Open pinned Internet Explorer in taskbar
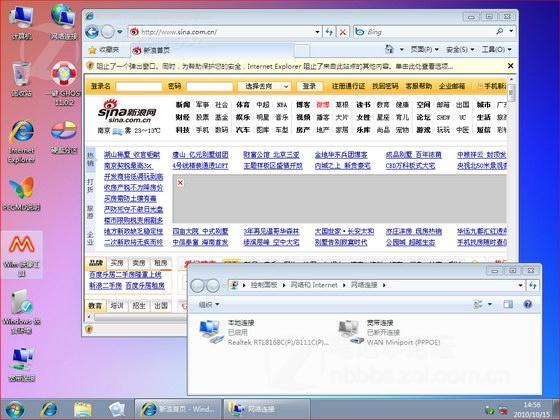Image resolution: width=560 pixels, height=420 pixels. [x=49, y=410]
